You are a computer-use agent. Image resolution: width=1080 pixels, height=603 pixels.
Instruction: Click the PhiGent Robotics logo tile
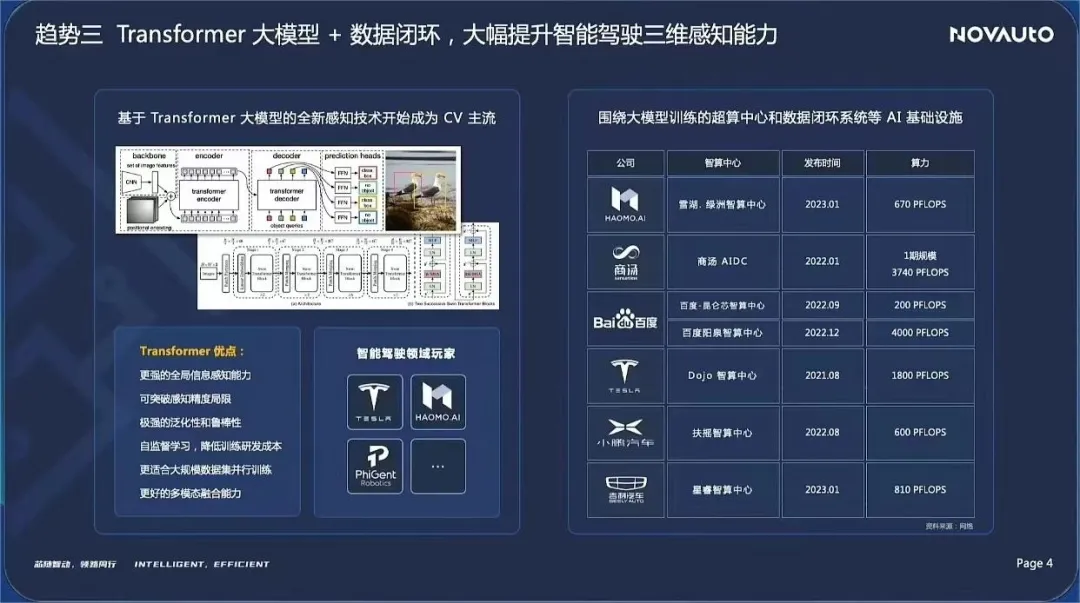[x=375, y=466]
